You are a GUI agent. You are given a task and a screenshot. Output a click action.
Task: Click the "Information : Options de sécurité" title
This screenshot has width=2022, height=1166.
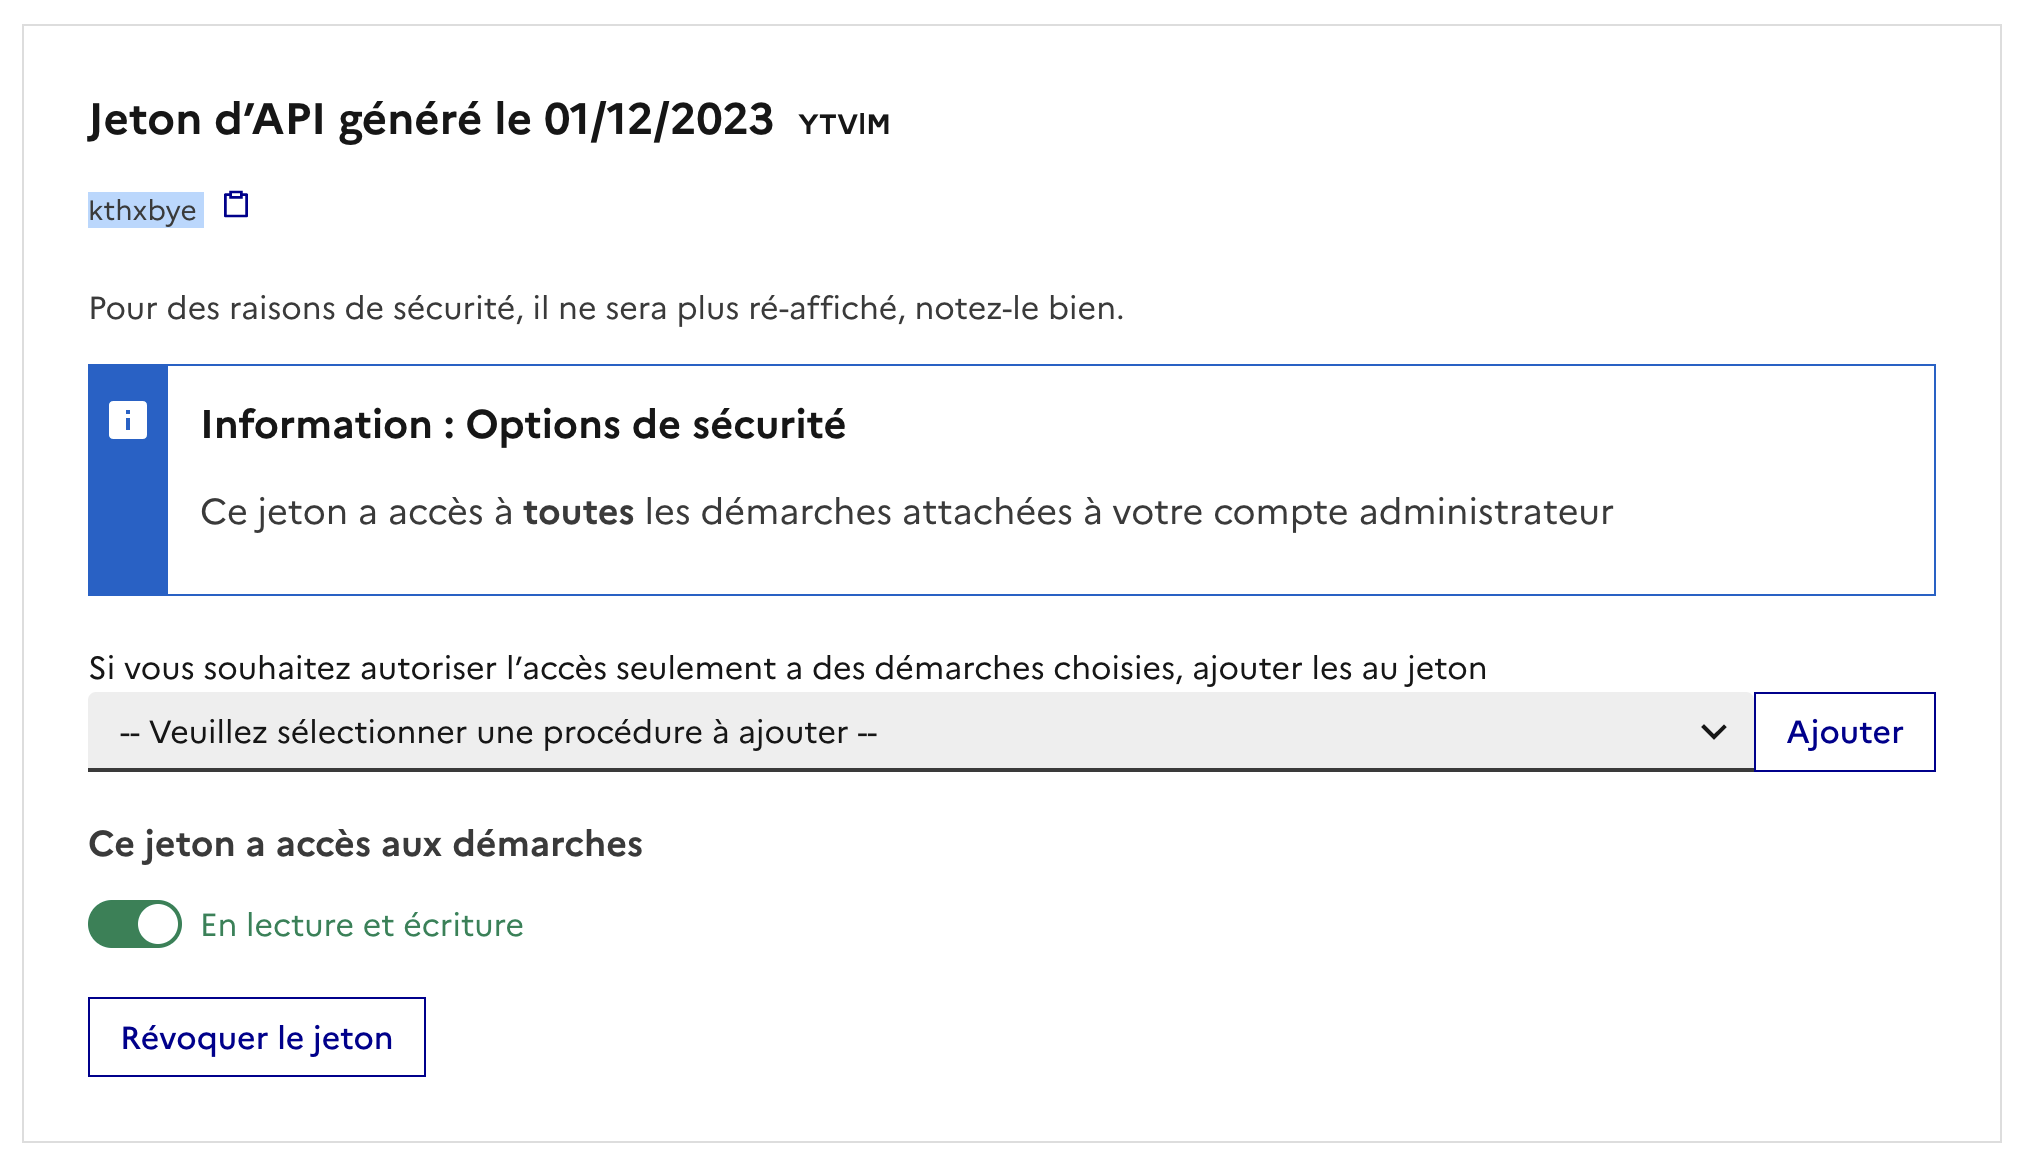pos(523,425)
